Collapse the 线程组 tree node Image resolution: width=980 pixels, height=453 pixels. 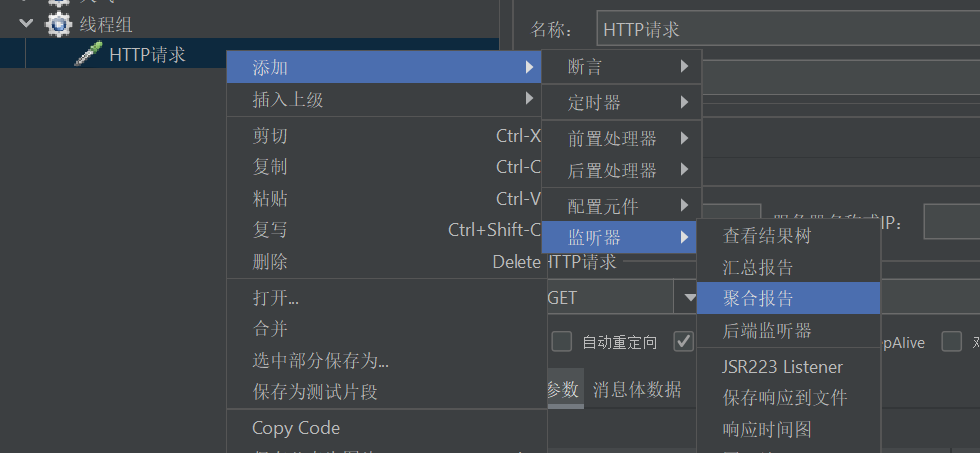point(26,24)
